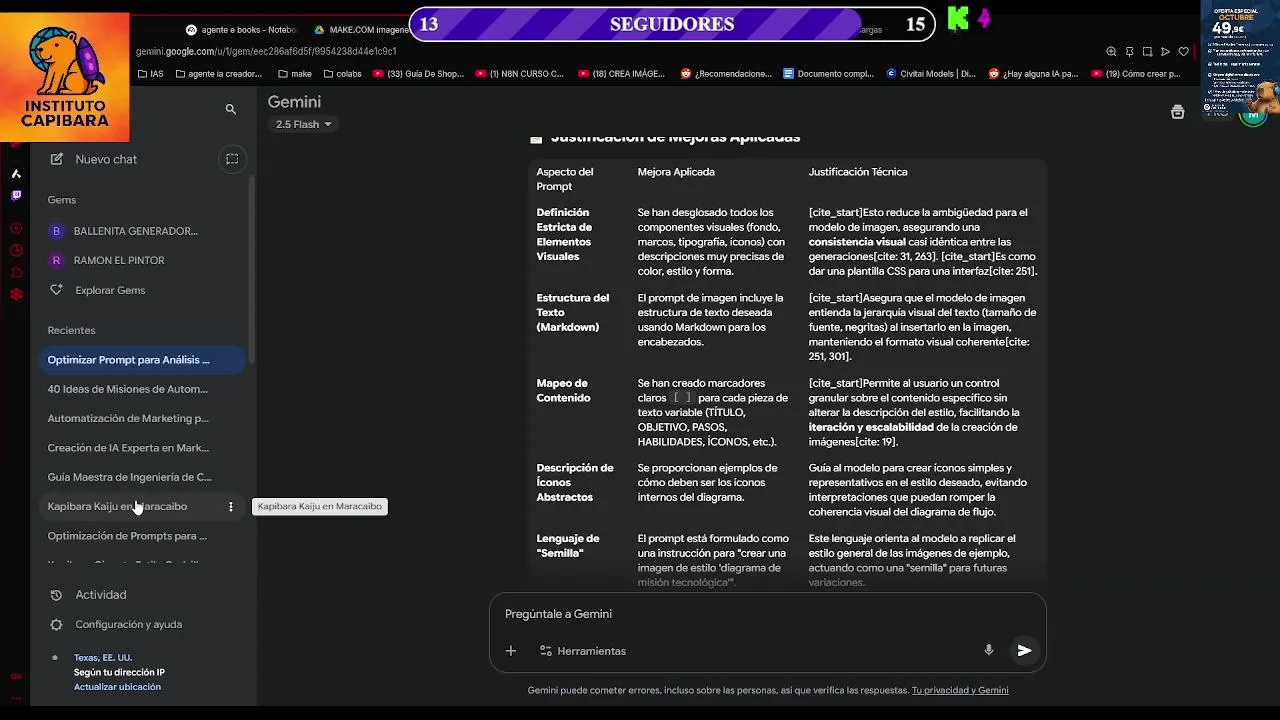
Task: Open '(1) N8N CURSO C...' bookmark
Action: click(520, 74)
